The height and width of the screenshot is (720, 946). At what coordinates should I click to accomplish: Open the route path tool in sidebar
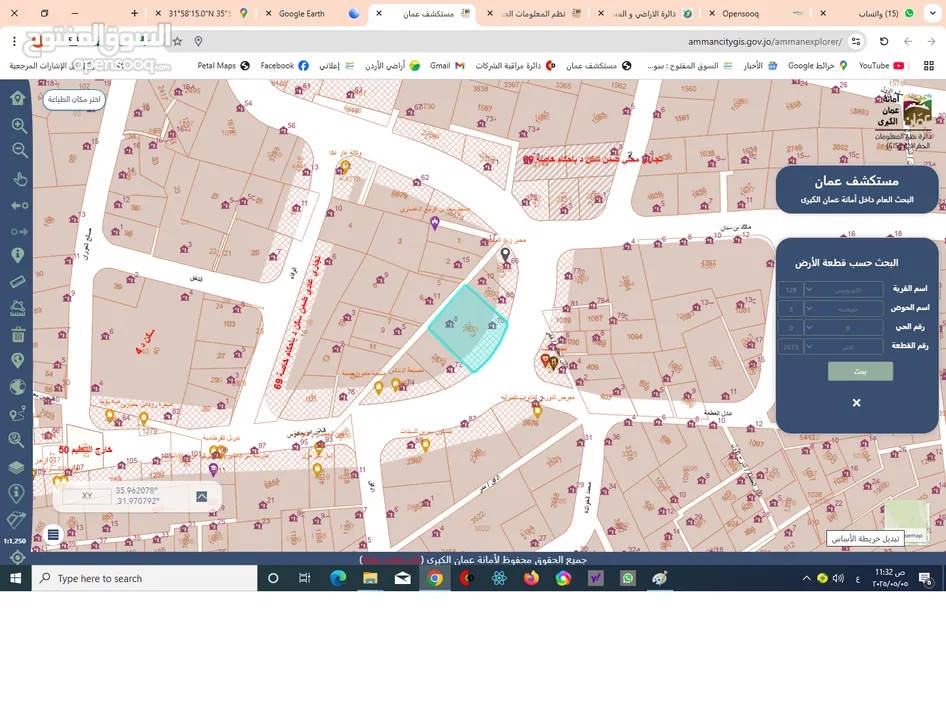tap(17, 414)
